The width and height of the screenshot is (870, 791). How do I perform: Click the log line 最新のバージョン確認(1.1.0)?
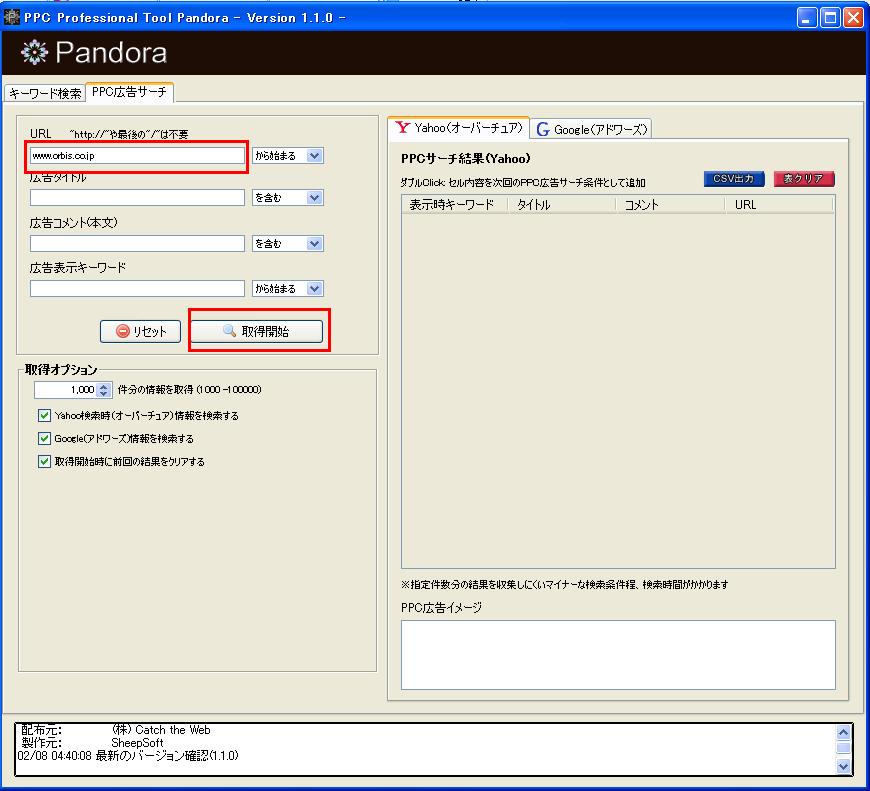(167, 755)
